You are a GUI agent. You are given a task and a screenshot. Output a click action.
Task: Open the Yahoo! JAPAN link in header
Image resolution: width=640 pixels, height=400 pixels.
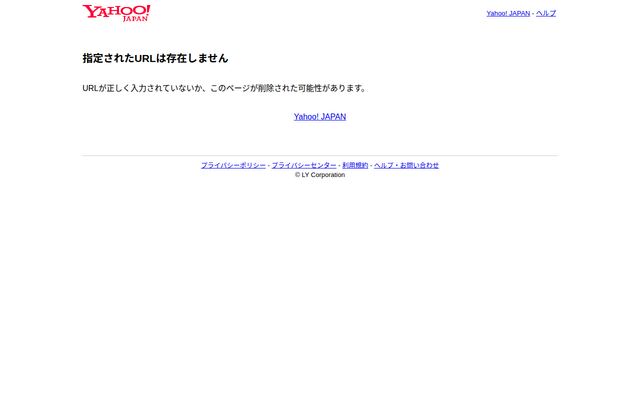pyautogui.click(x=508, y=13)
